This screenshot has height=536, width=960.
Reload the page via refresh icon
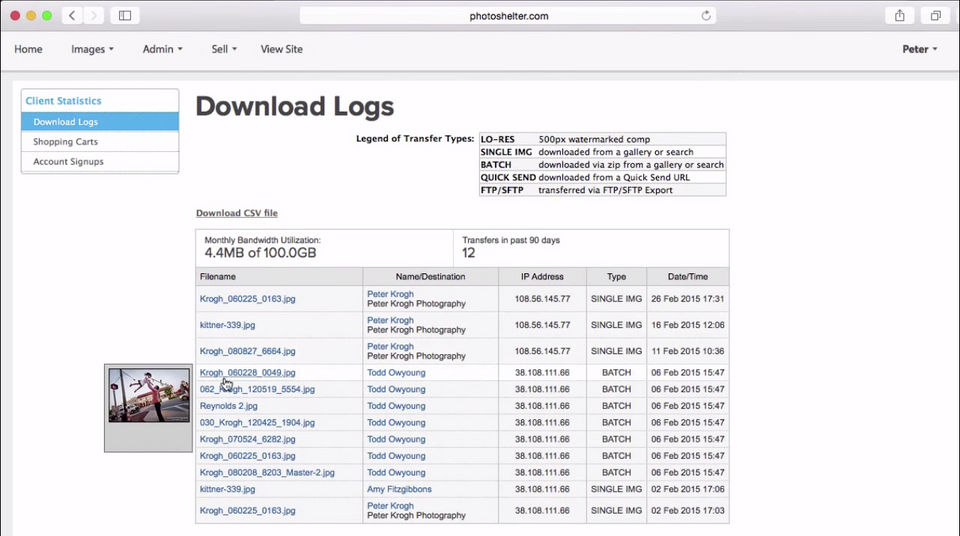pos(706,16)
